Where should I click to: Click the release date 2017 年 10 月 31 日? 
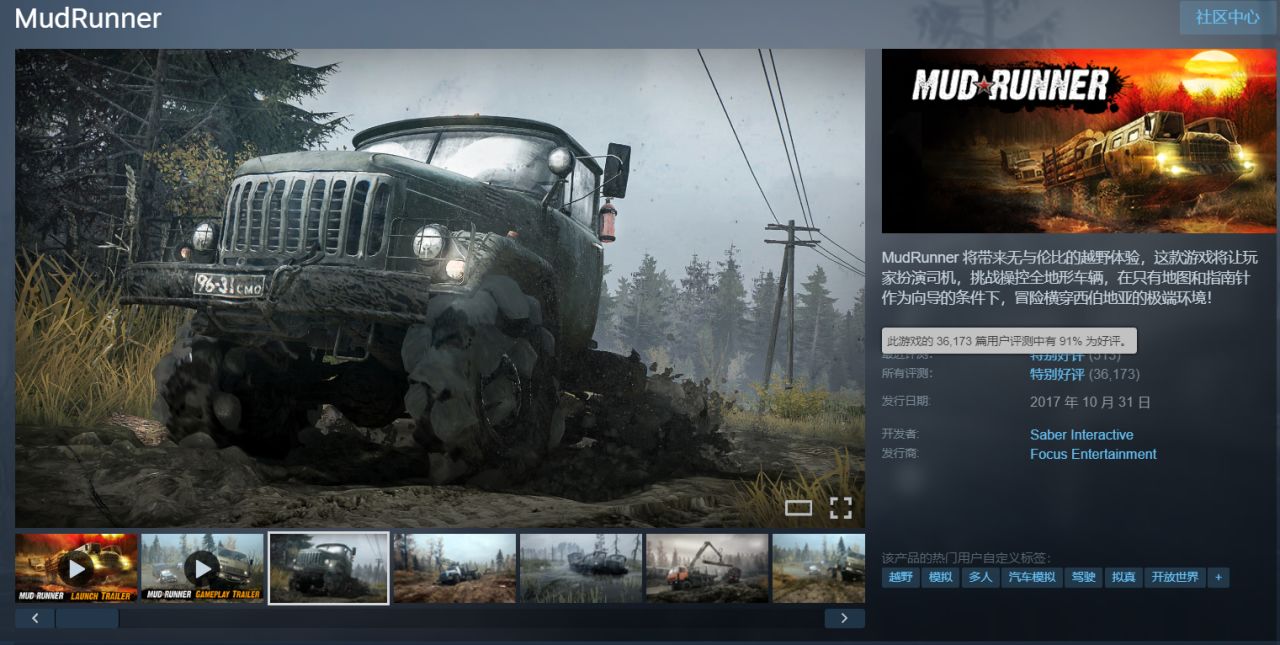pyautogui.click(x=1090, y=402)
